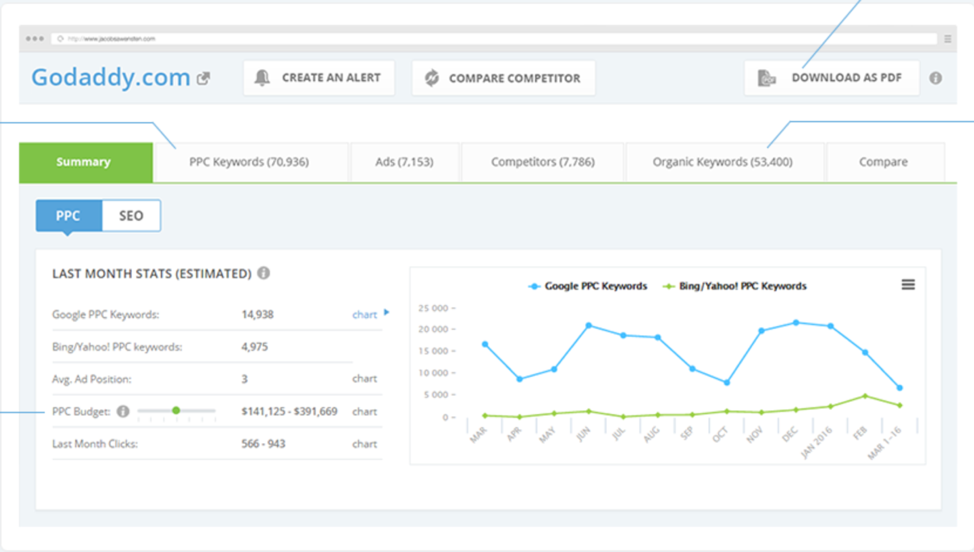974x552 pixels.
Task: Click the PPC Budget slider handle
Action: [x=176, y=410]
